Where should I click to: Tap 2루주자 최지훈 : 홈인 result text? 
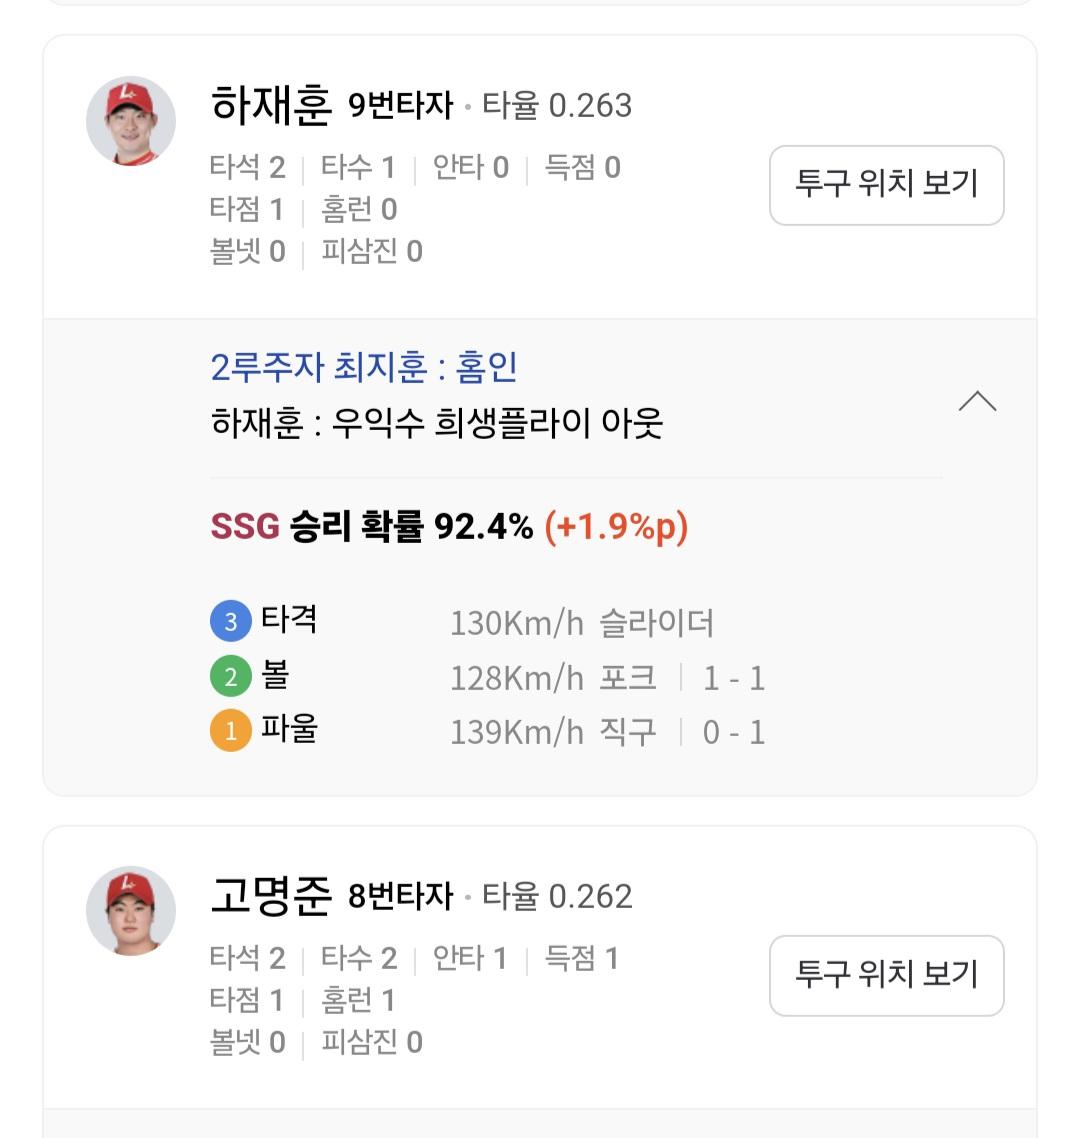(364, 367)
